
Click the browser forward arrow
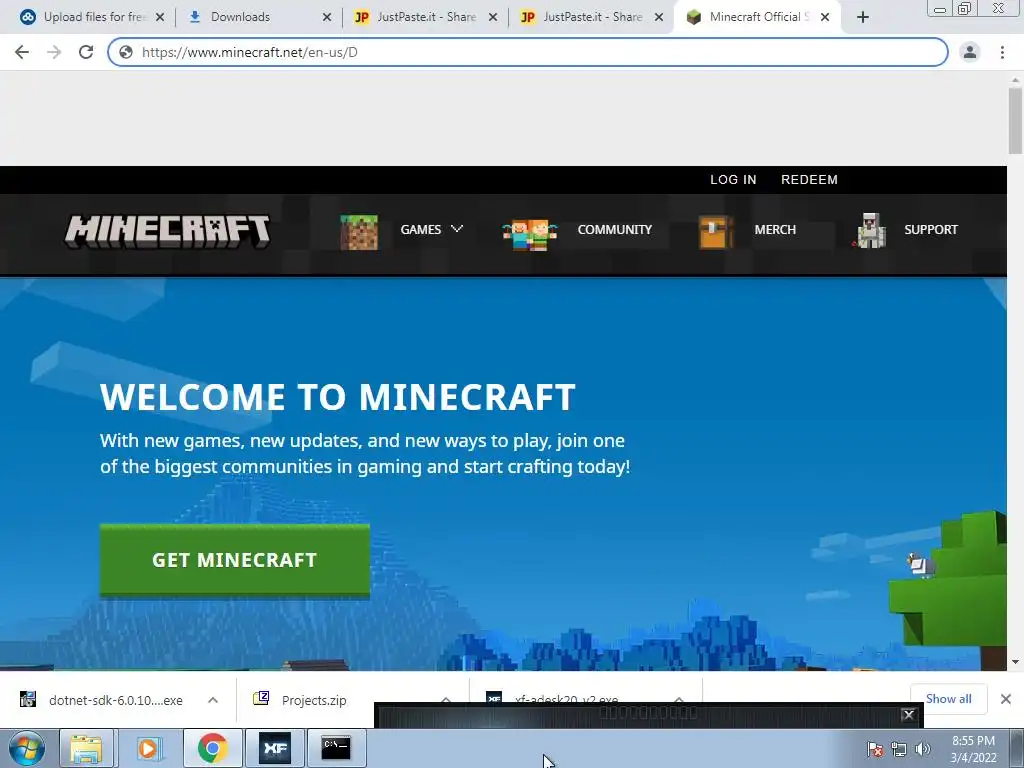point(54,52)
